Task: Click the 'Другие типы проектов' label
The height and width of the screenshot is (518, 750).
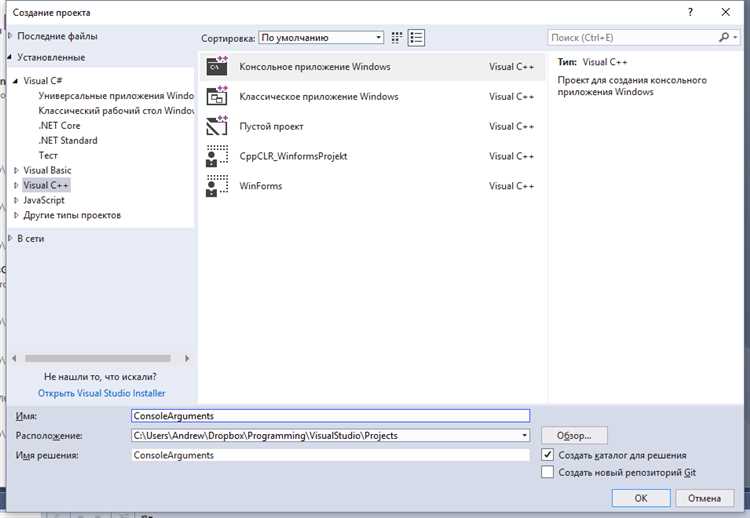Action: [72, 215]
